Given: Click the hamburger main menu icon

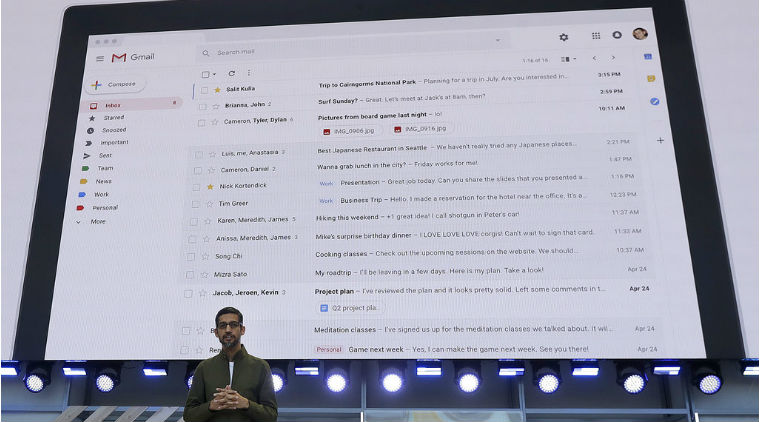Looking at the screenshot, I should (100, 58).
